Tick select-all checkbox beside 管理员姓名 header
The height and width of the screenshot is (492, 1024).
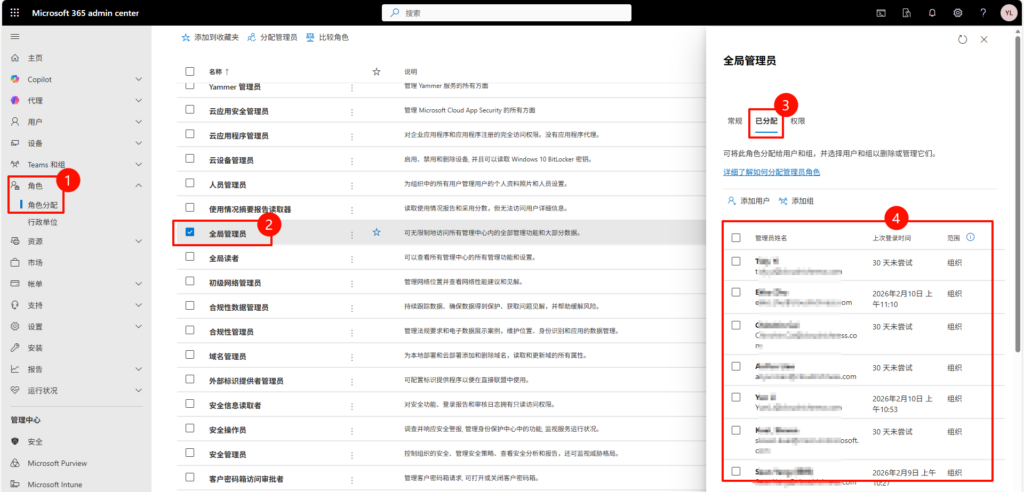736,238
